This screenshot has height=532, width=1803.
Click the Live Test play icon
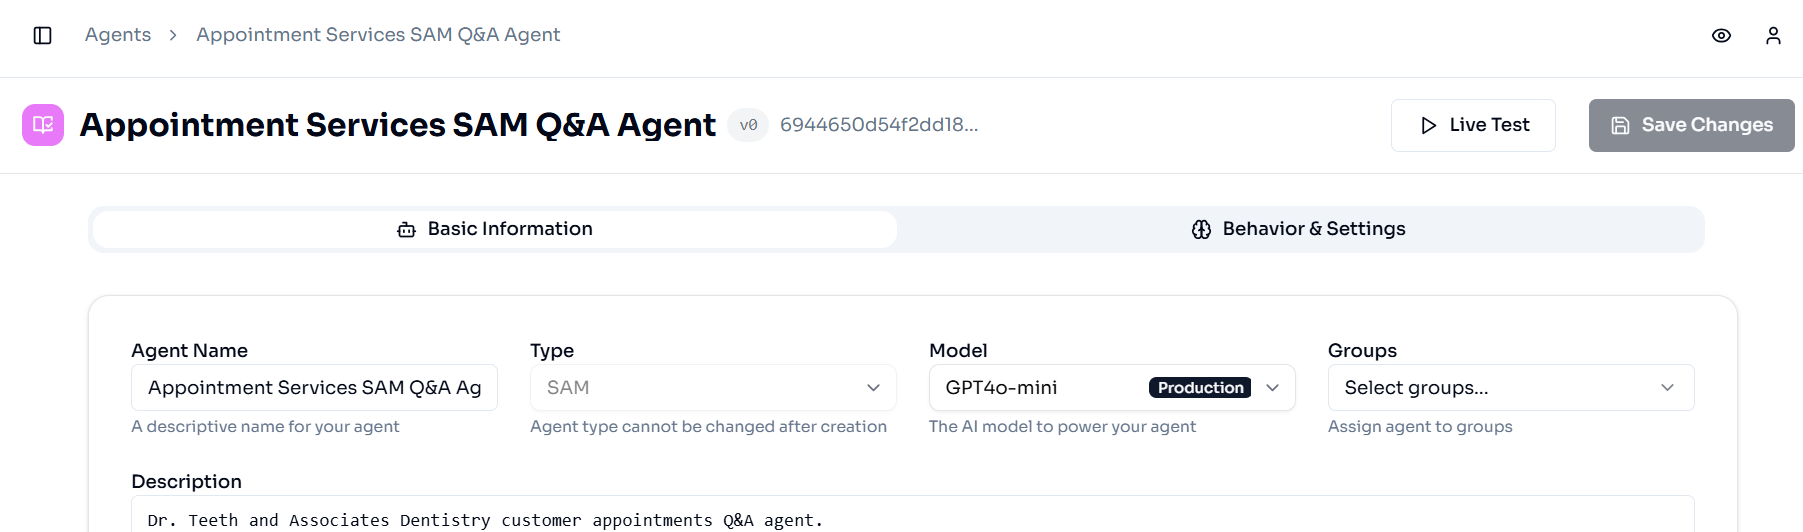point(1429,126)
